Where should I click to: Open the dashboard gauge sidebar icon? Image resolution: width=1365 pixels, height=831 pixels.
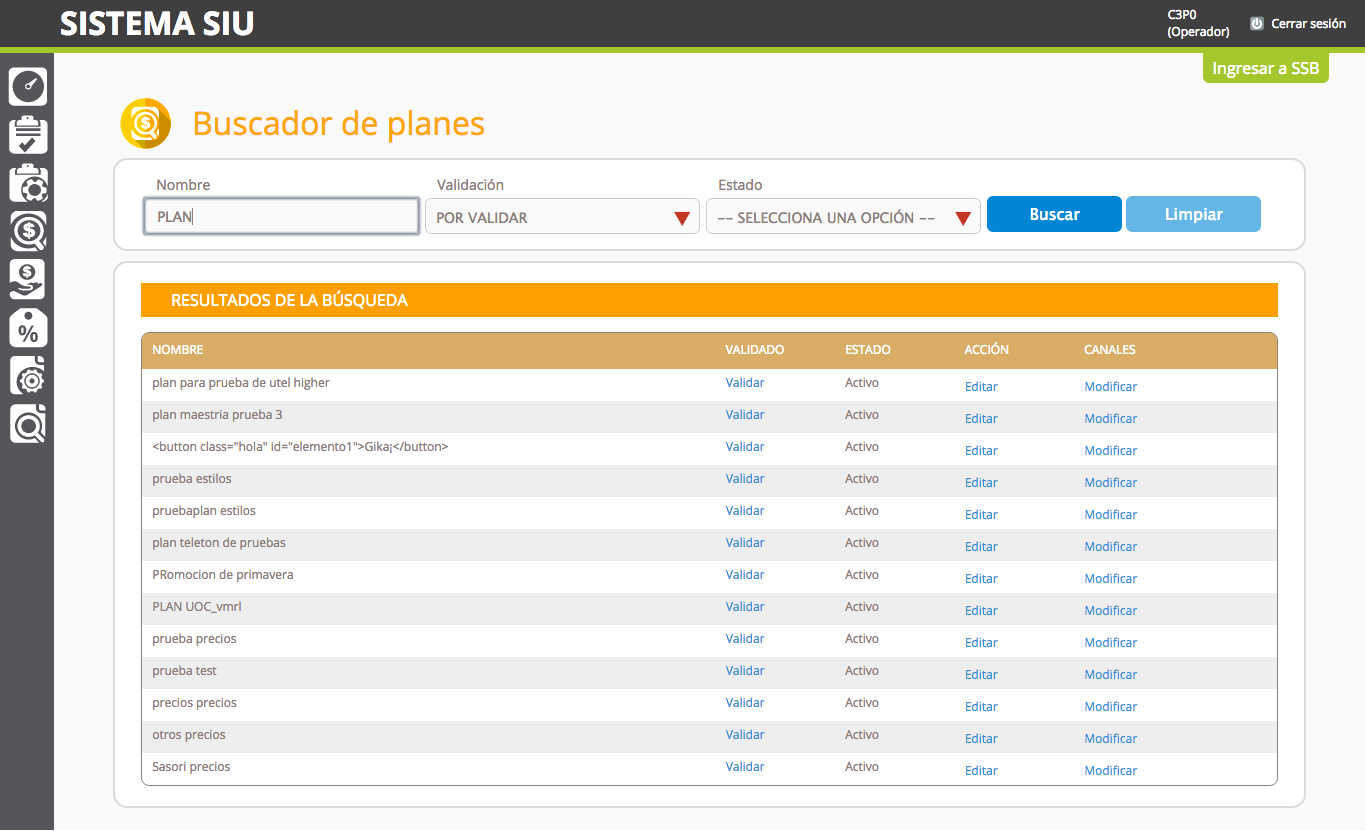point(28,87)
